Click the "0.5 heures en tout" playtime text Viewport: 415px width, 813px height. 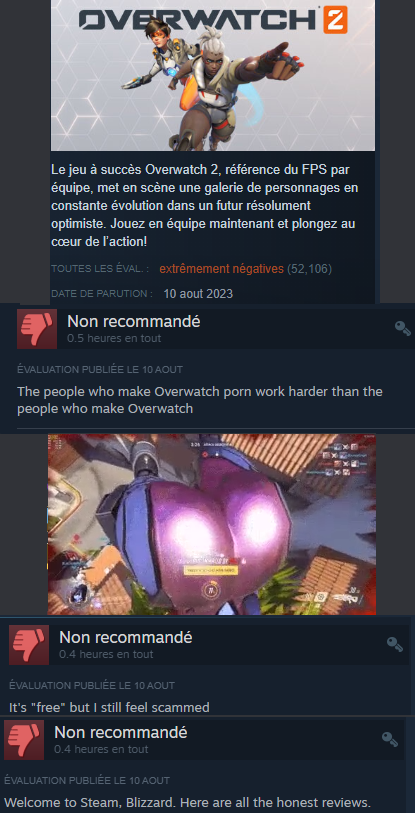pyautogui.click(x=114, y=339)
